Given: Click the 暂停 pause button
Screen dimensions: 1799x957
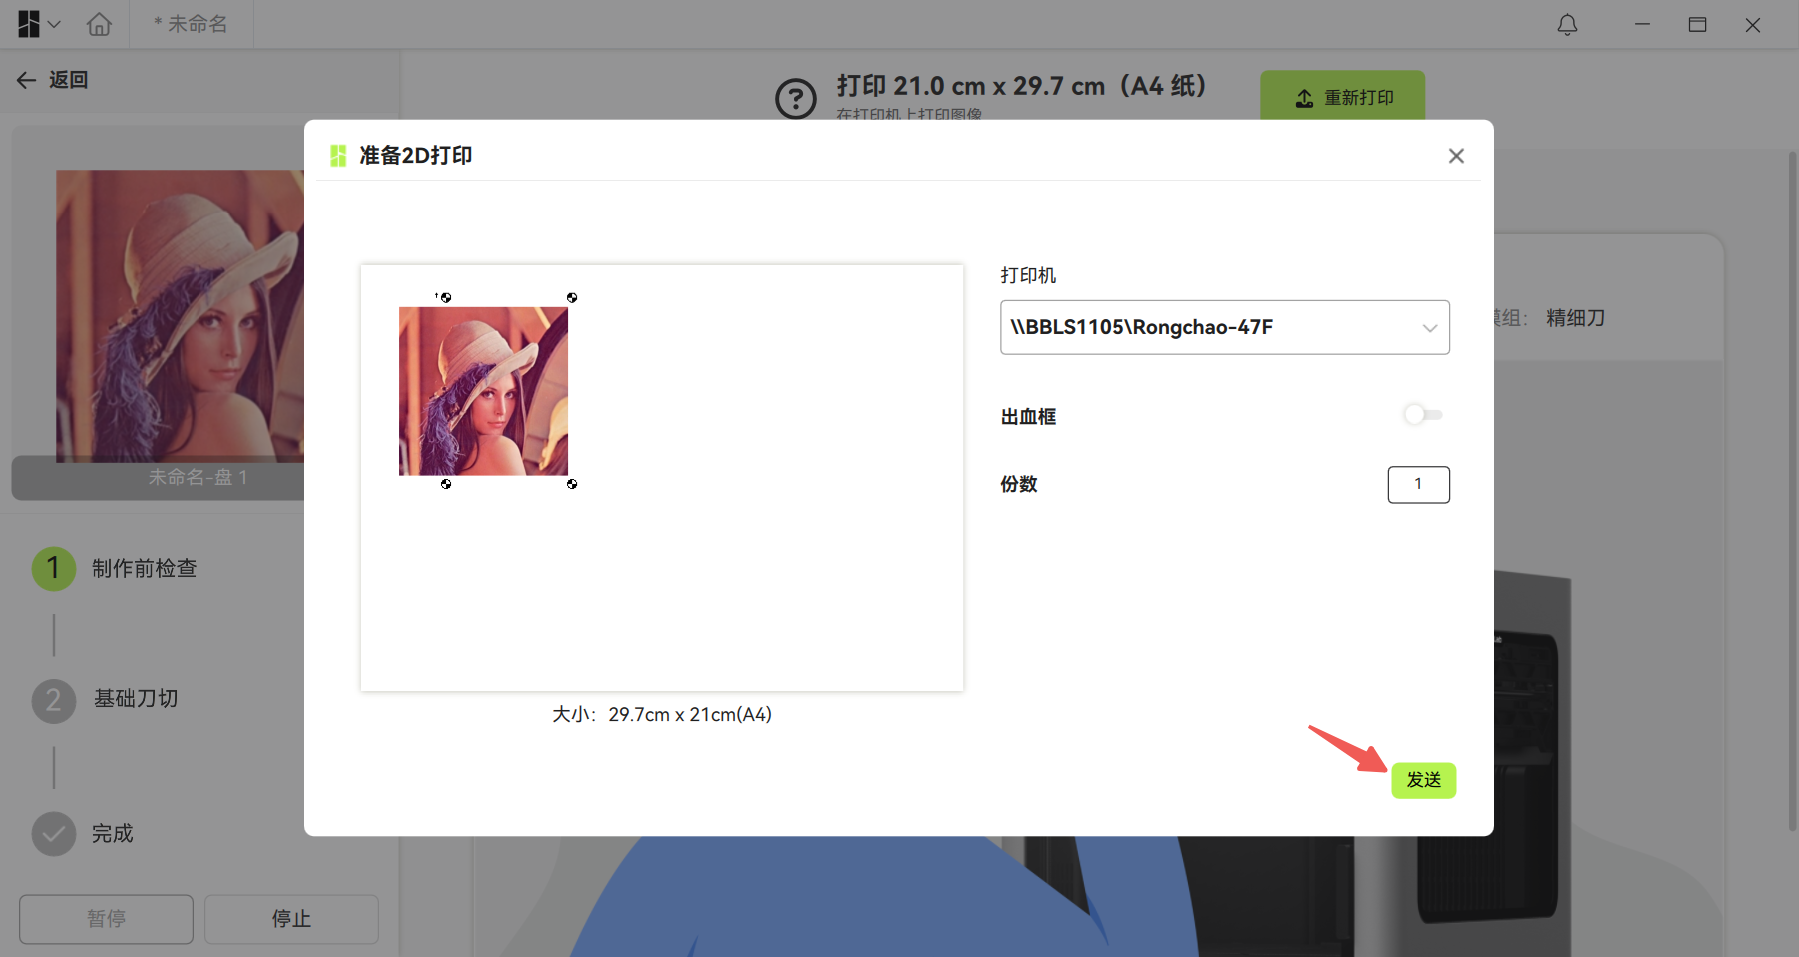Looking at the screenshot, I should [x=106, y=919].
